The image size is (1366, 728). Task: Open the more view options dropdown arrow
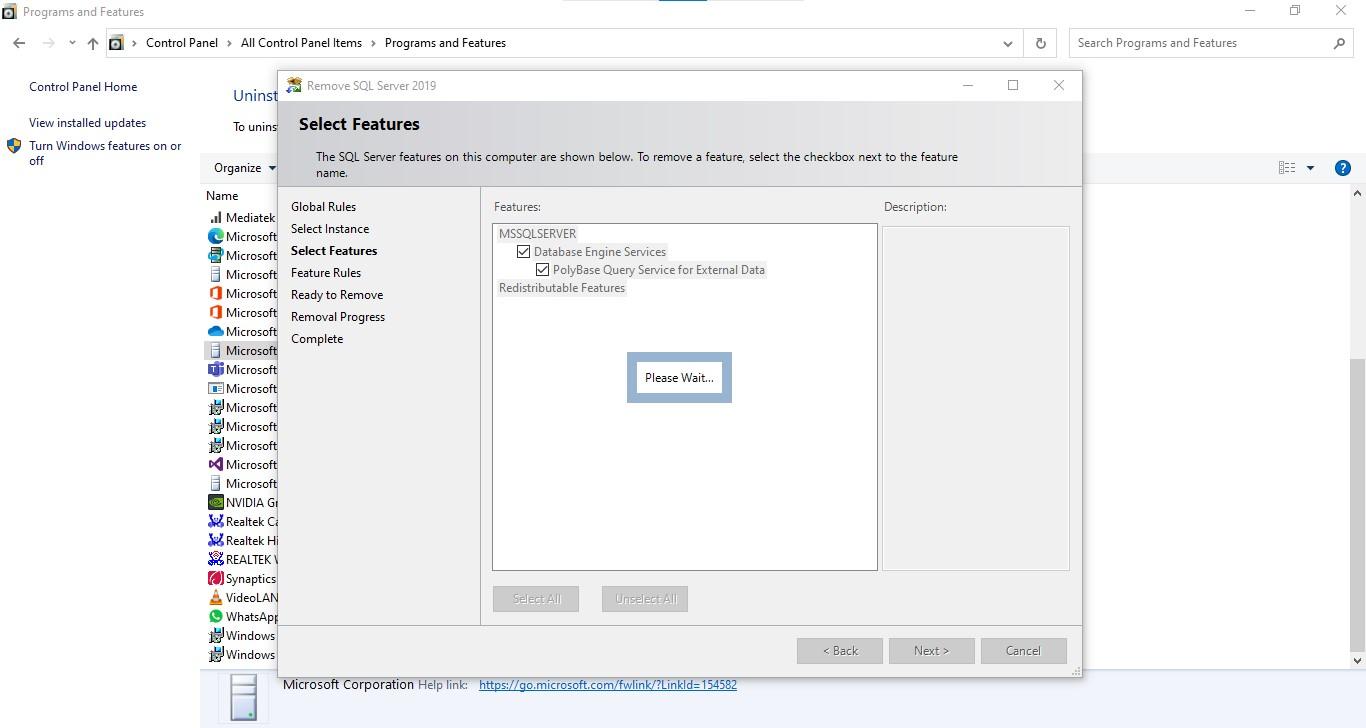click(x=1310, y=168)
